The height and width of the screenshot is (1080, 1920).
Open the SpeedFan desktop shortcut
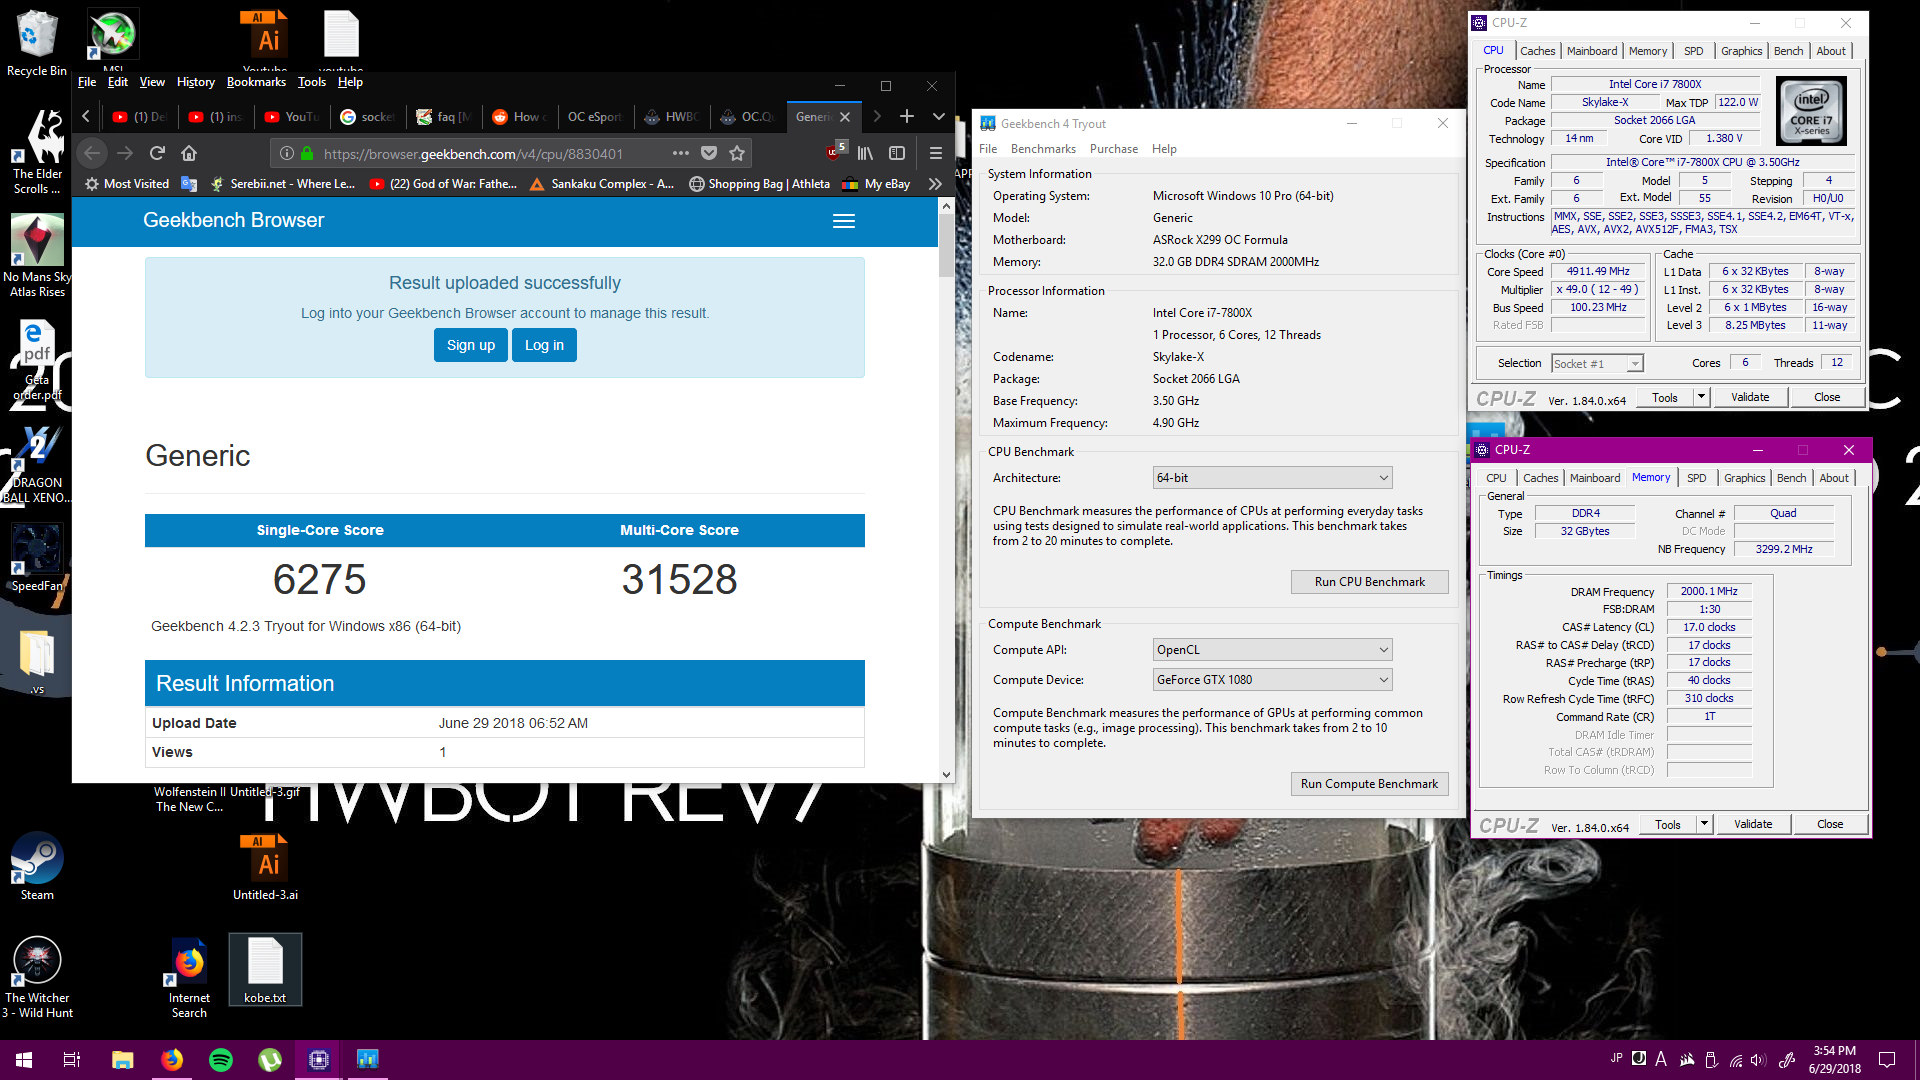(37, 556)
